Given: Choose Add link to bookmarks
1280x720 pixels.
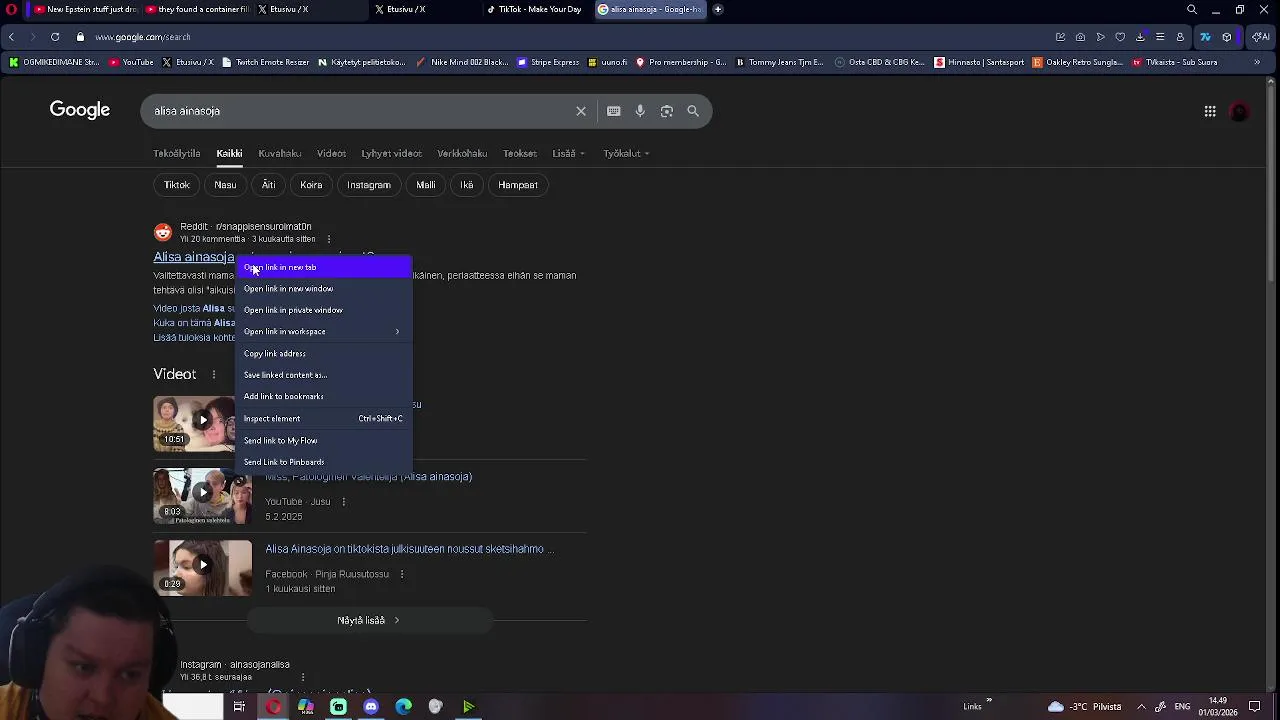Looking at the screenshot, I should (323, 397).
